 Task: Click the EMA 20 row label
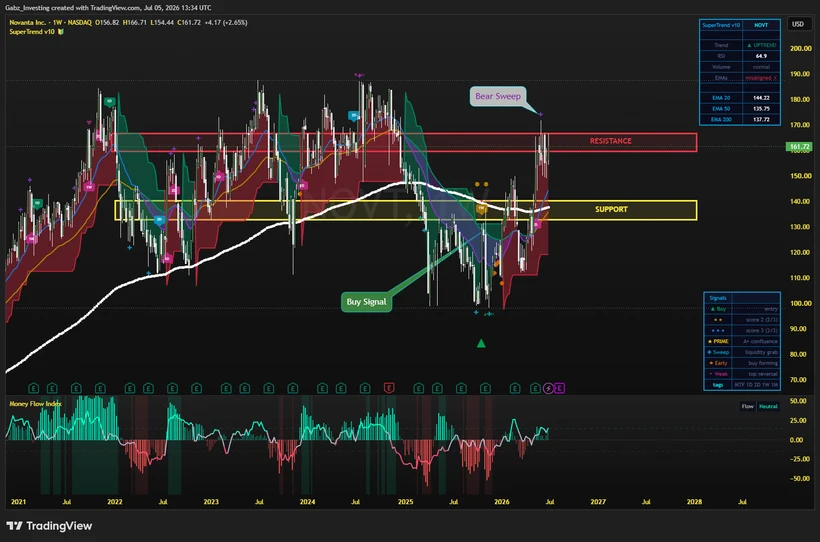point(721,98)
